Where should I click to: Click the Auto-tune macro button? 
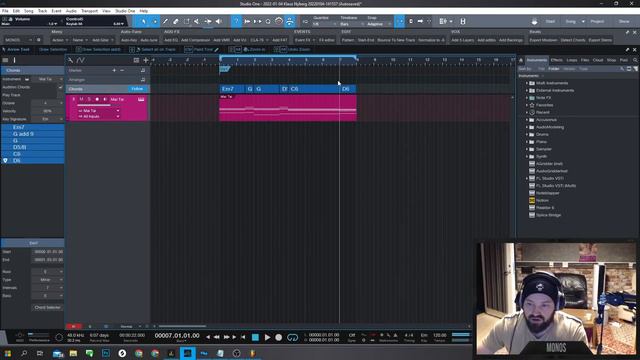(149, 40)
